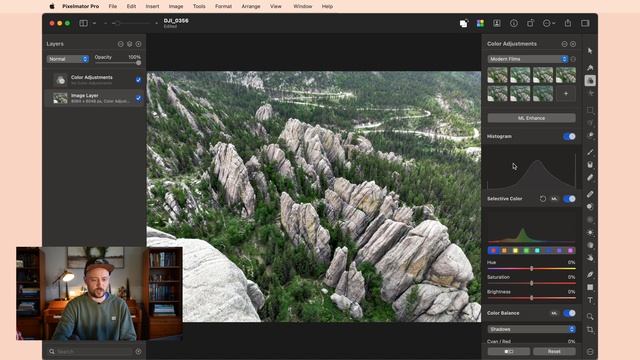Select the Style tool below the arrow
The image size is (640, 360).
(590, 67)
